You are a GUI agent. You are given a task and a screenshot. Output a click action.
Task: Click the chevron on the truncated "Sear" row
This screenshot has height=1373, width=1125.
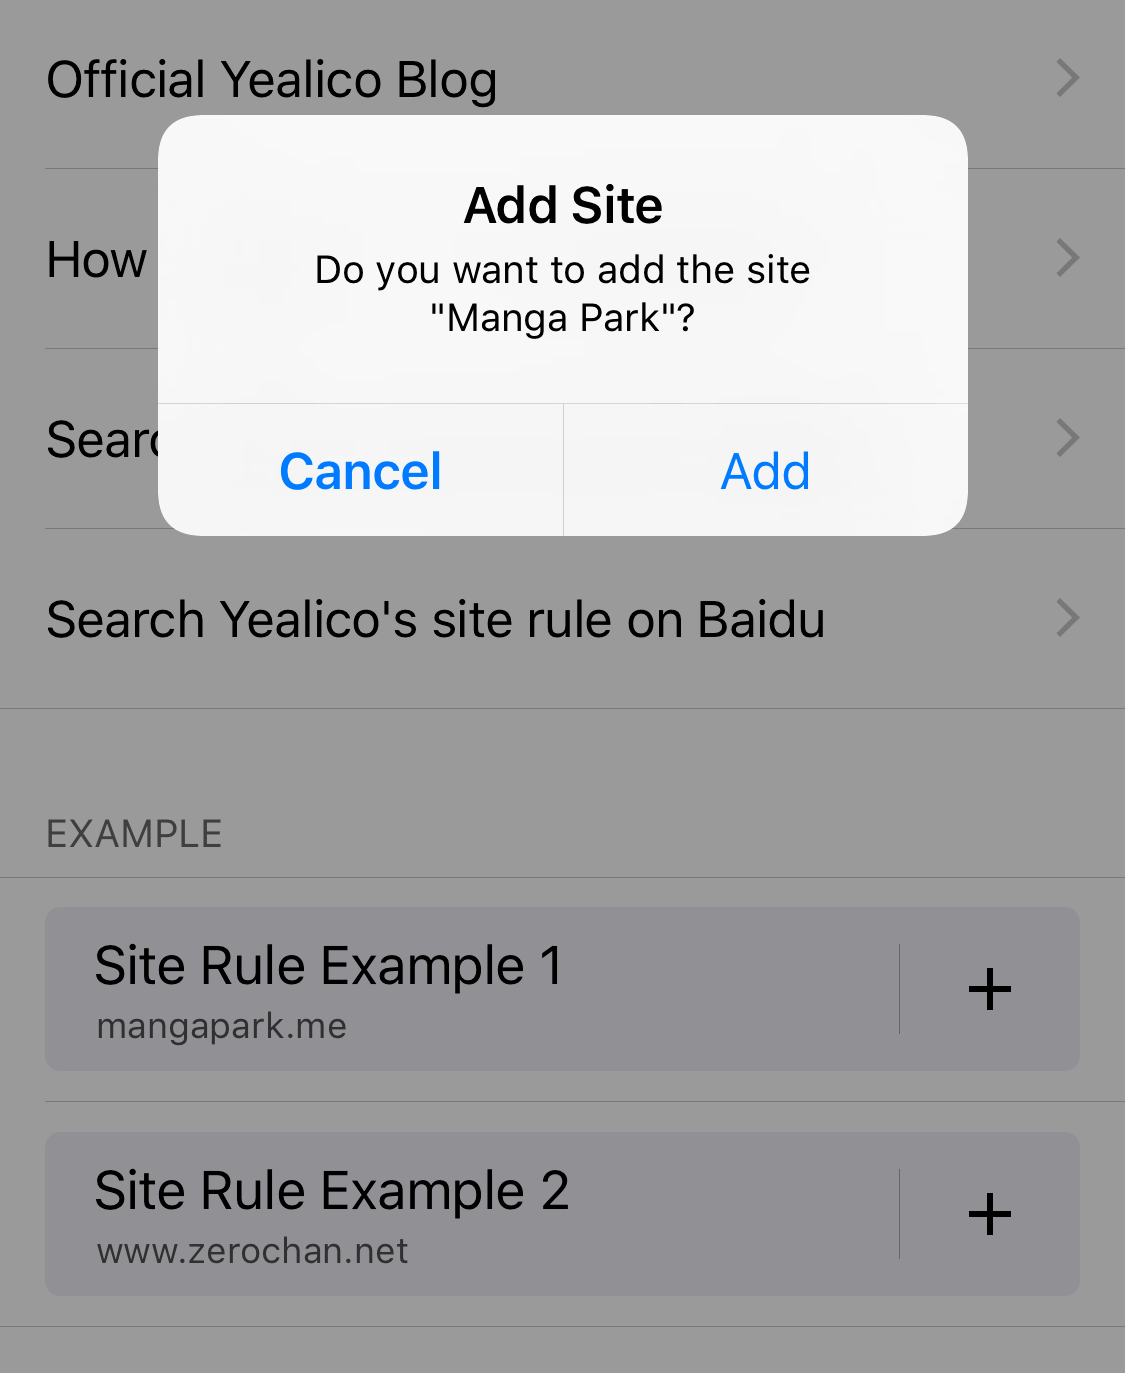tap(1068, 438)
